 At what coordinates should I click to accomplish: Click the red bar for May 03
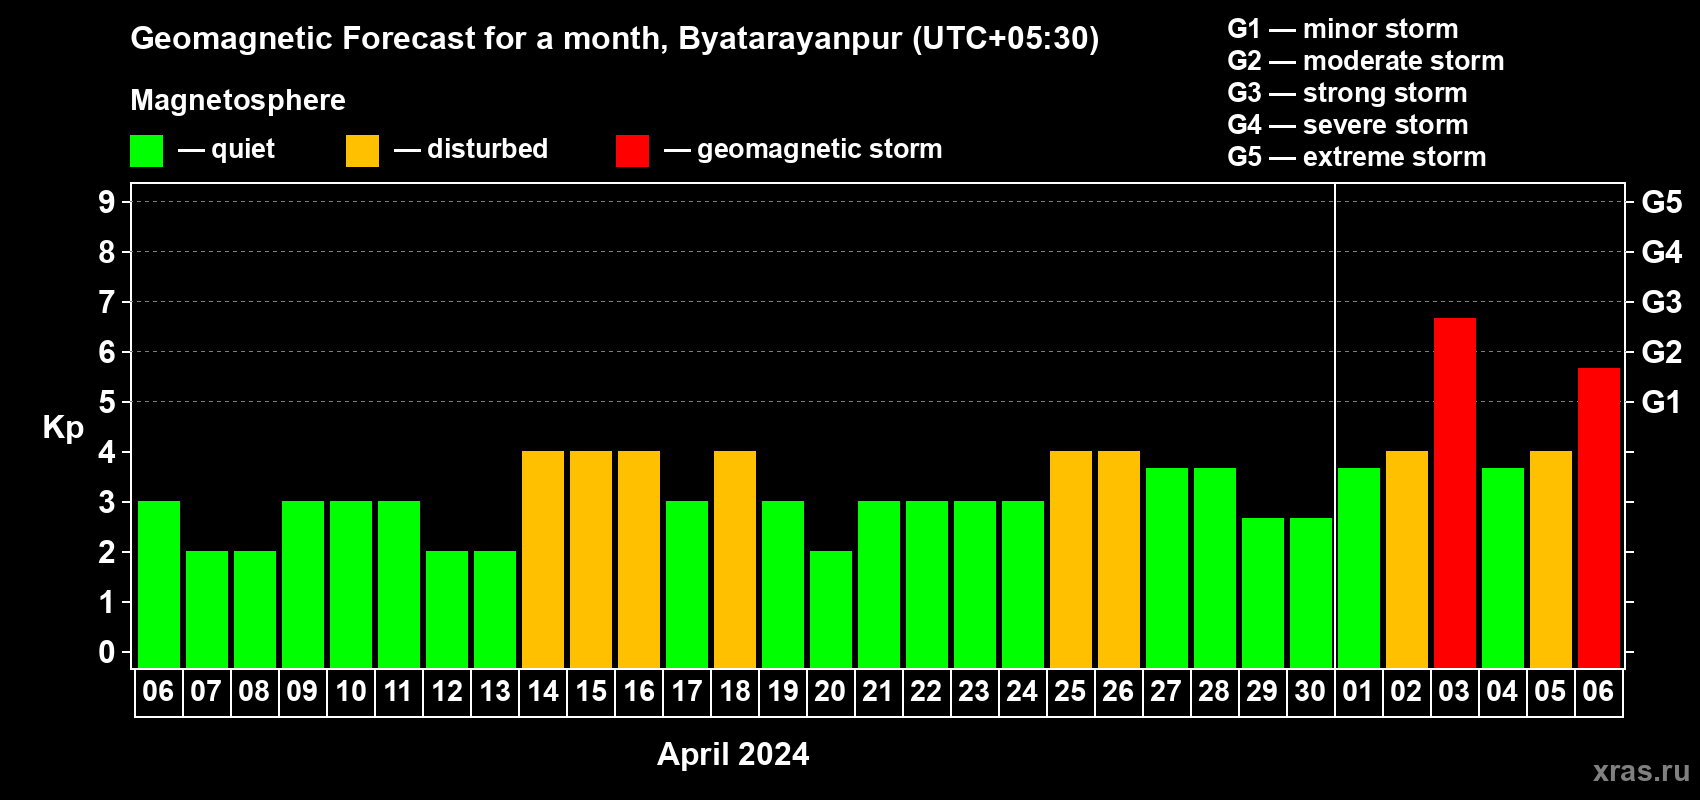pos(1455,493)
